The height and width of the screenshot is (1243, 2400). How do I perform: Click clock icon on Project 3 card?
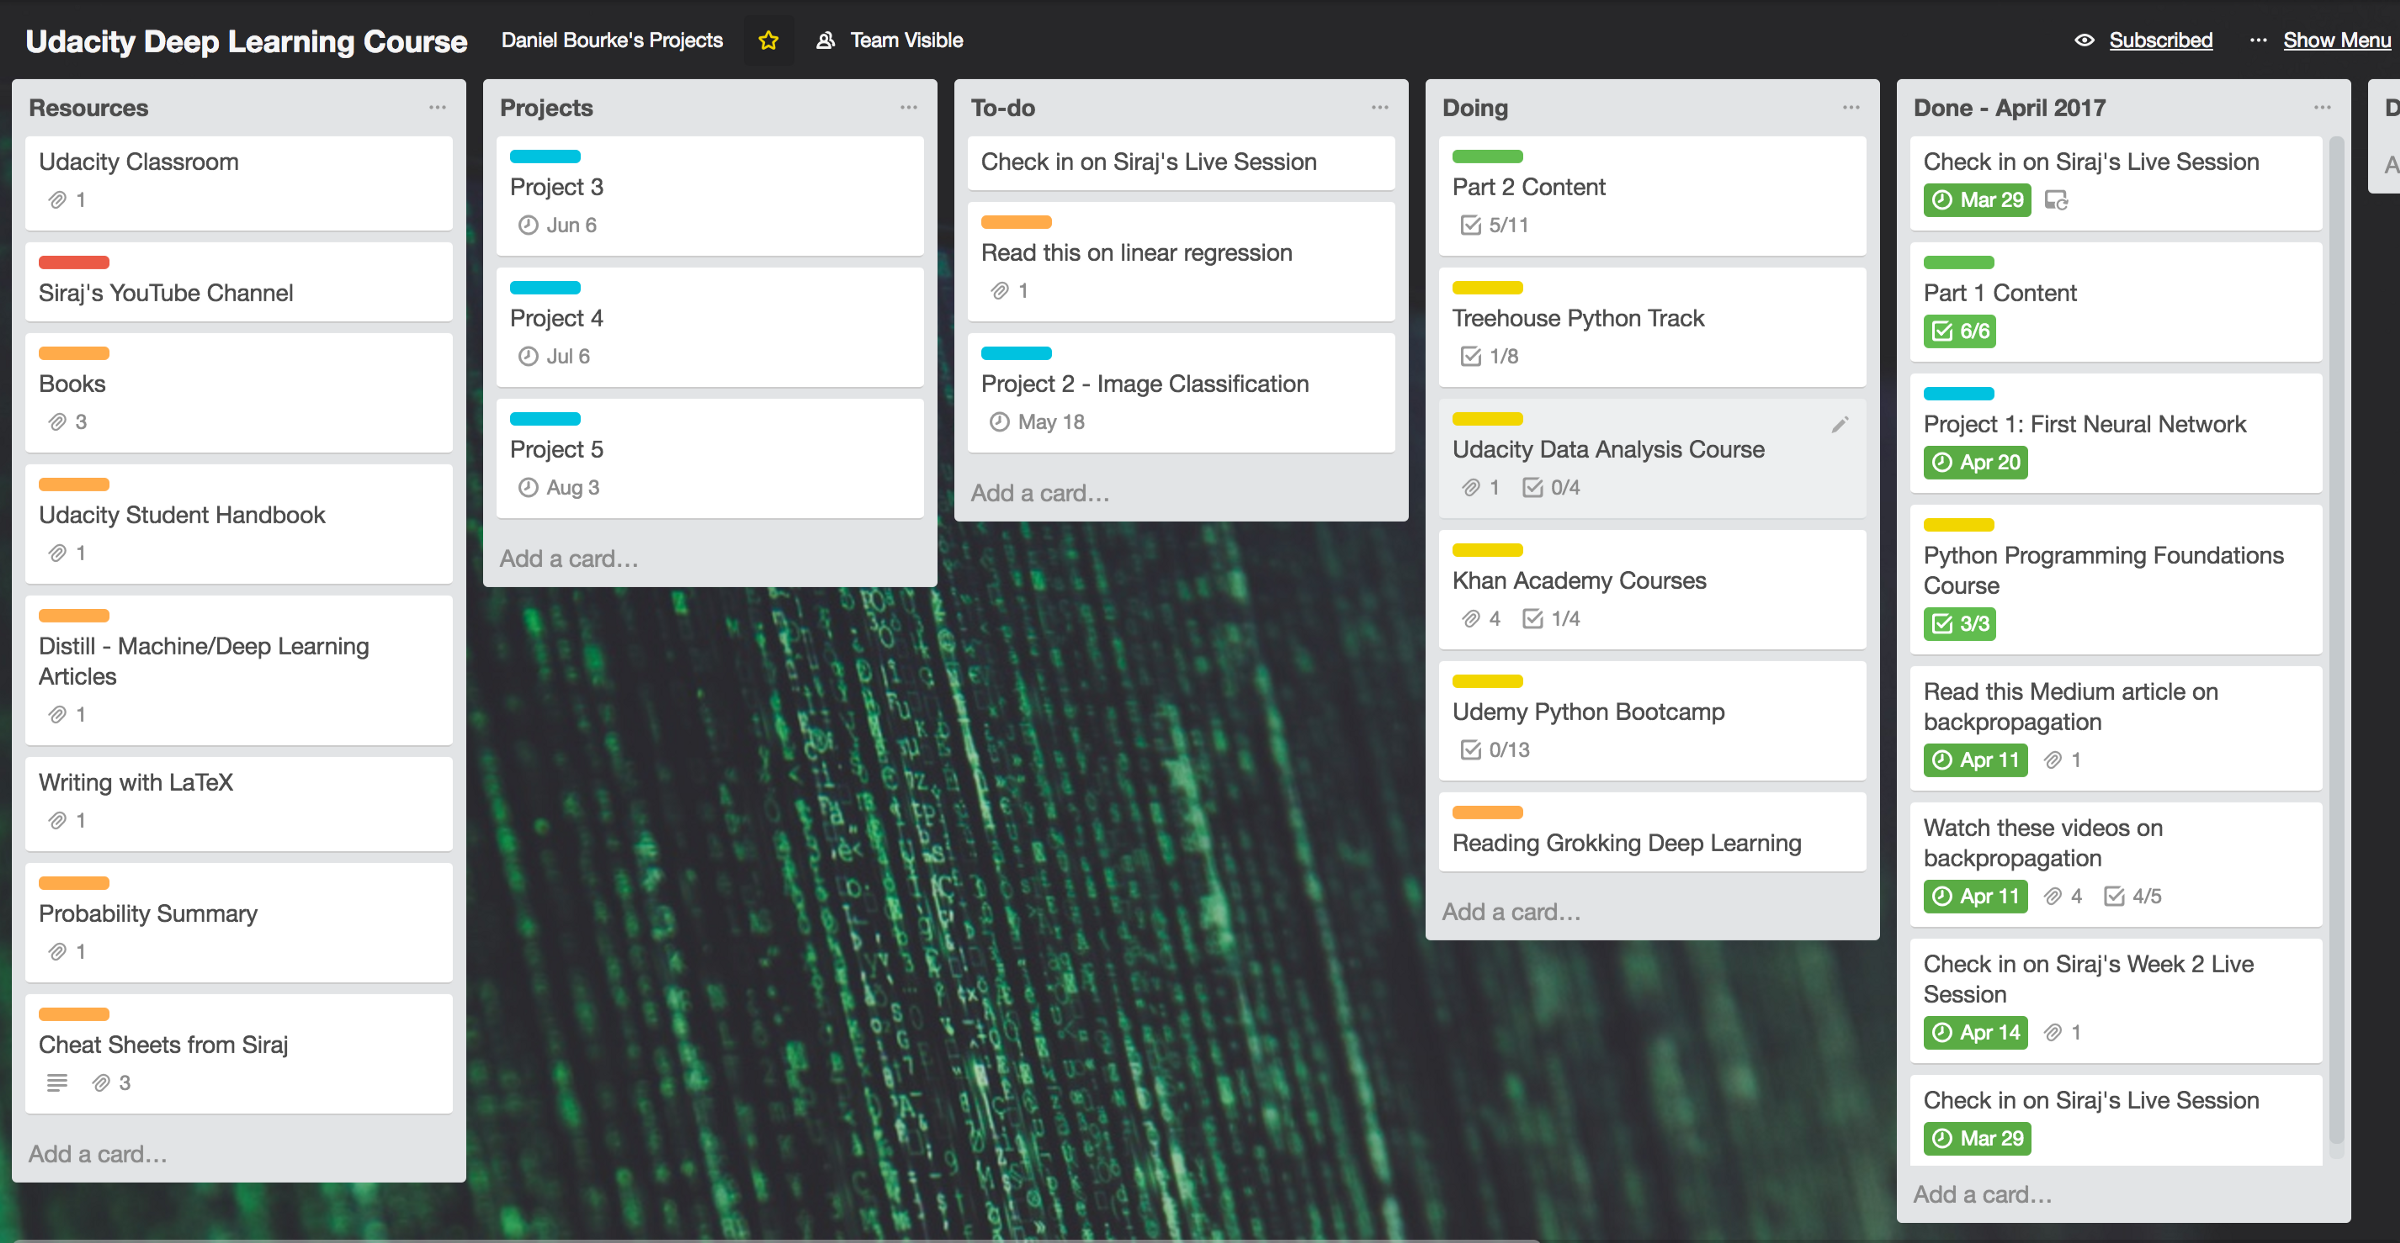528,225
